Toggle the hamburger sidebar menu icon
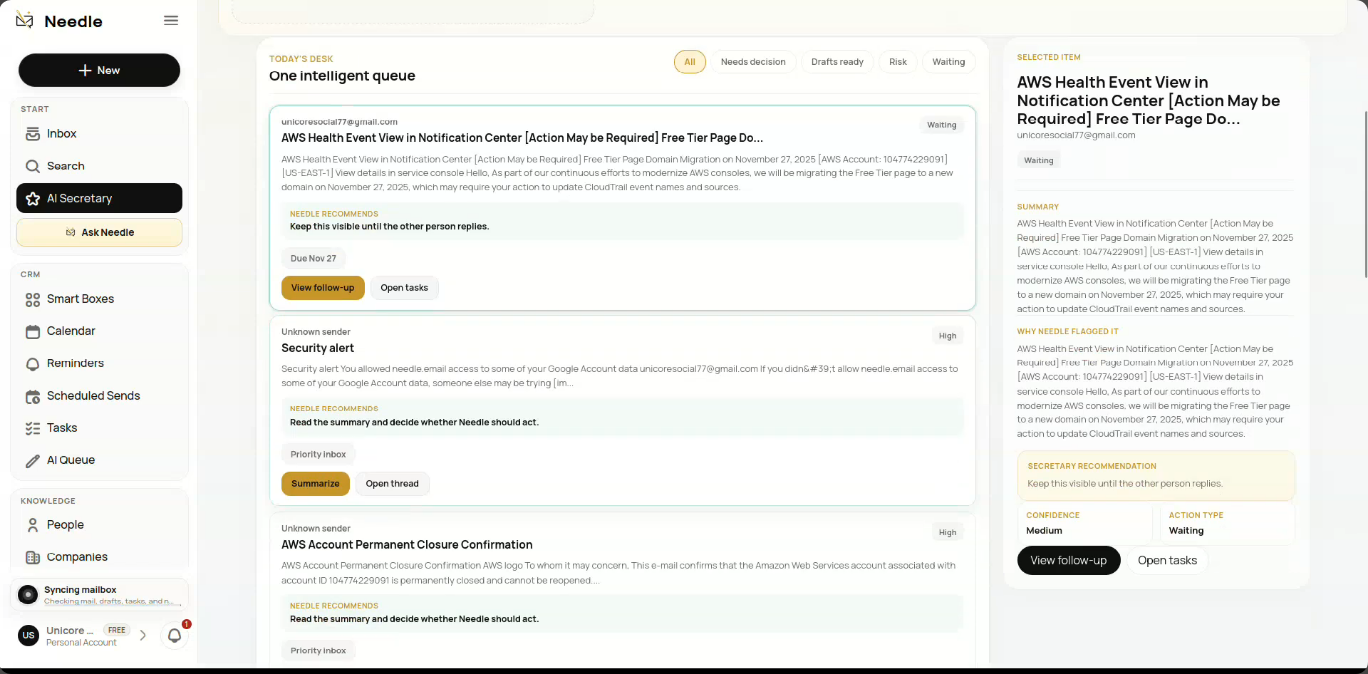Image resolution: width=1368 pixels, height=674 pixels. [171, 21]
